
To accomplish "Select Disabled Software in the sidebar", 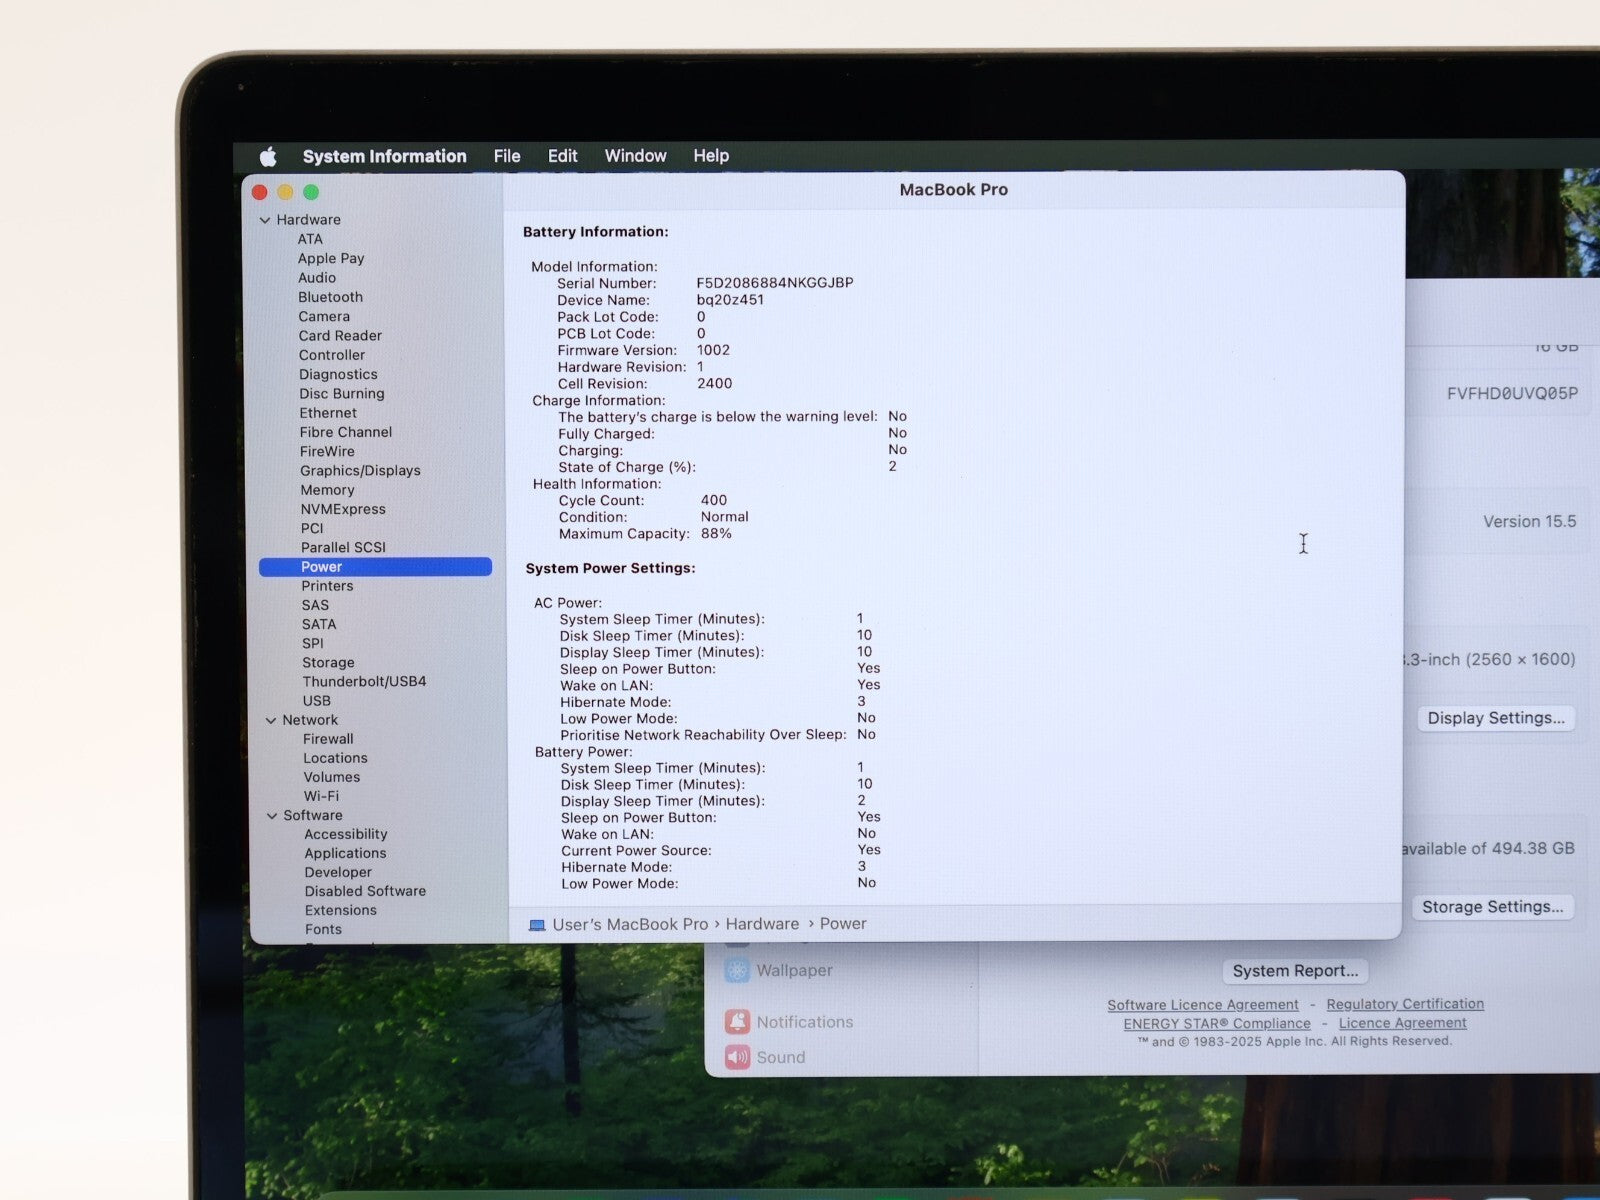I will 365,891.
